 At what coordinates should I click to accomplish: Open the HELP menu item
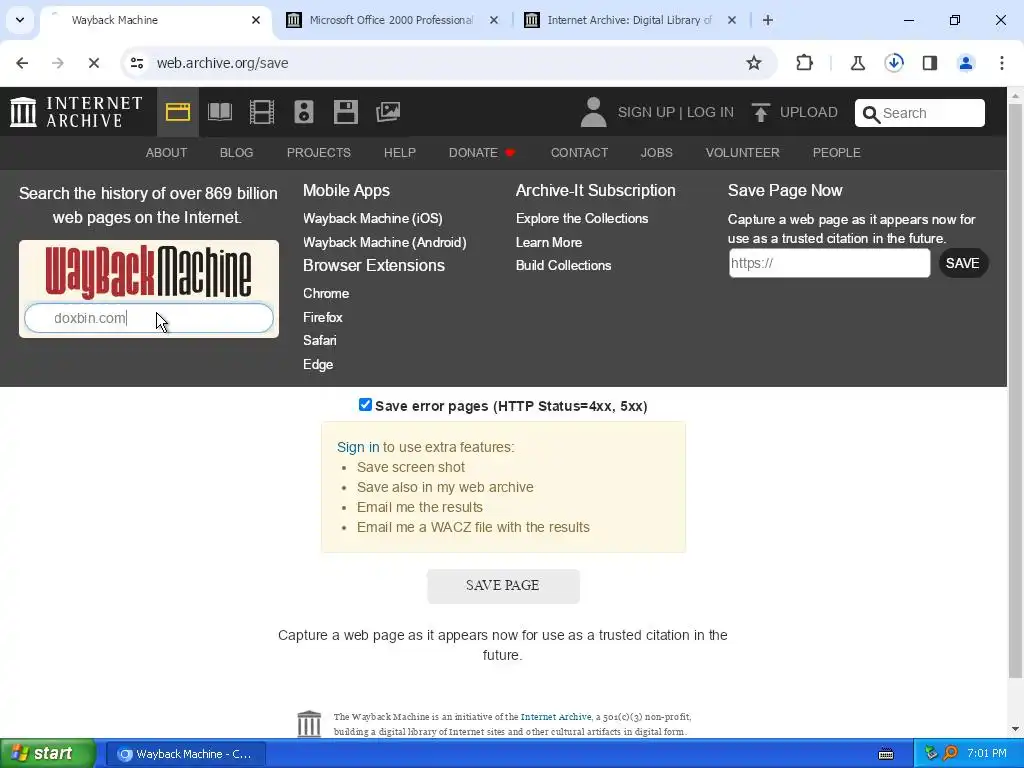coord(400,153)
